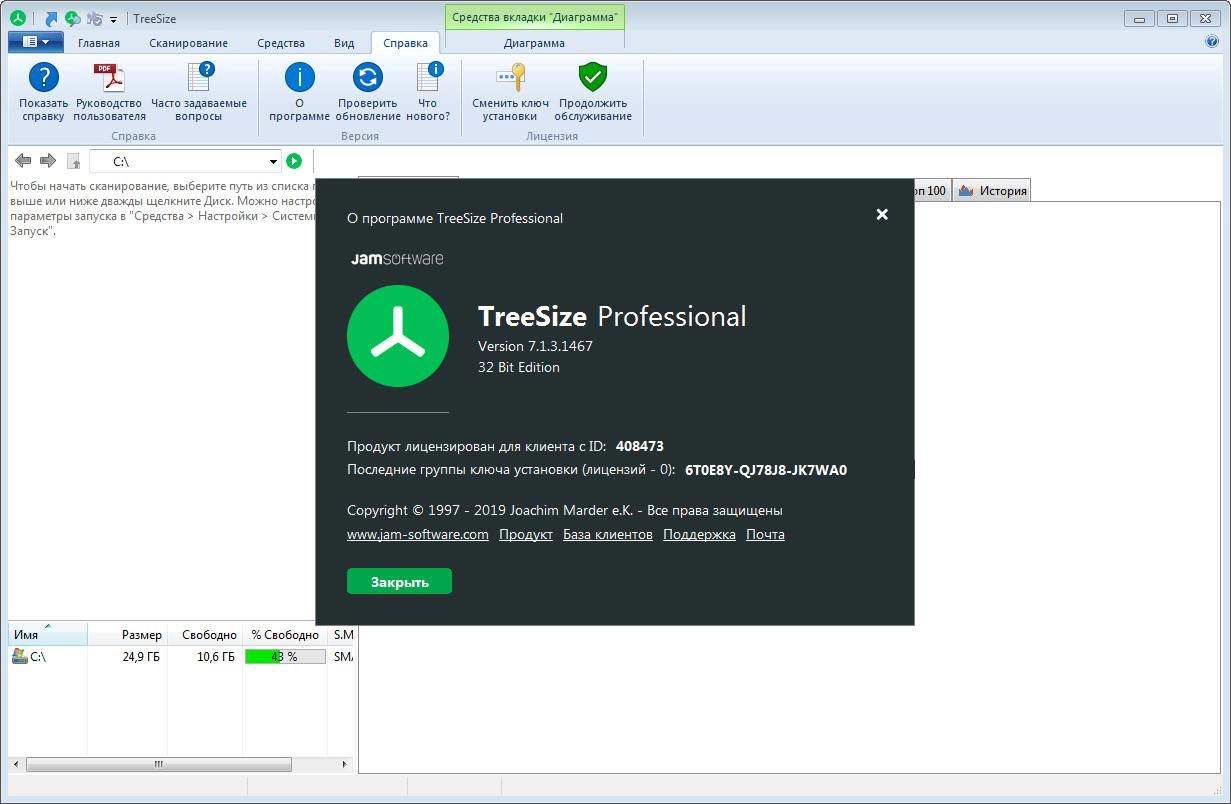1231x804 pixels.
Task: Open the blue application menu button
Action: [36, 42]
